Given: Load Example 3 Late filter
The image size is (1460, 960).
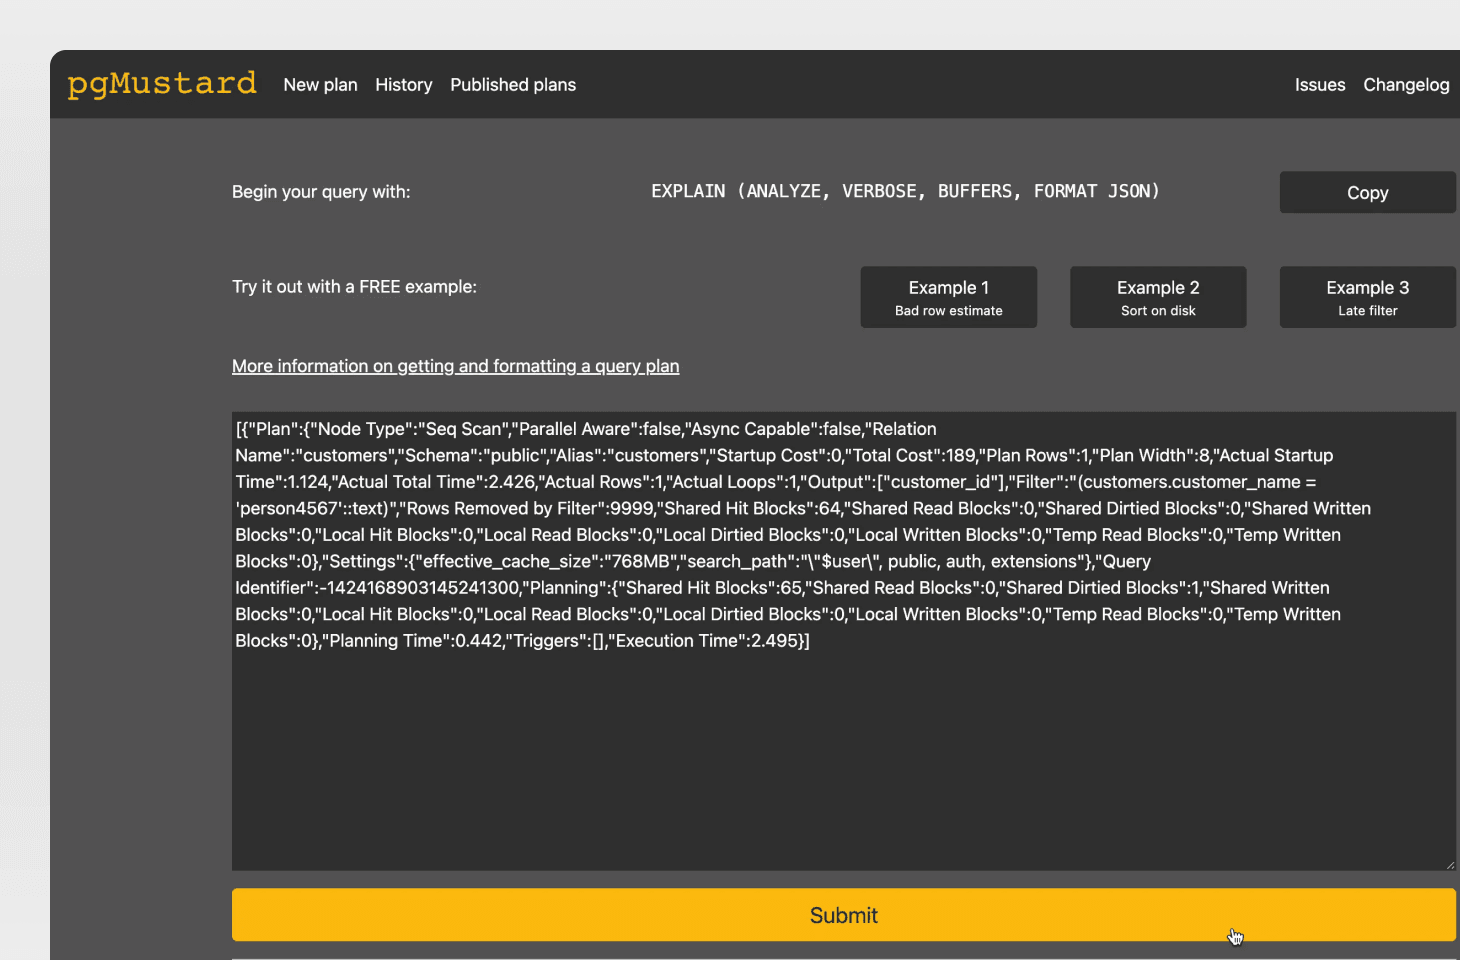Looking at the screenshot, I should 1366,297.
